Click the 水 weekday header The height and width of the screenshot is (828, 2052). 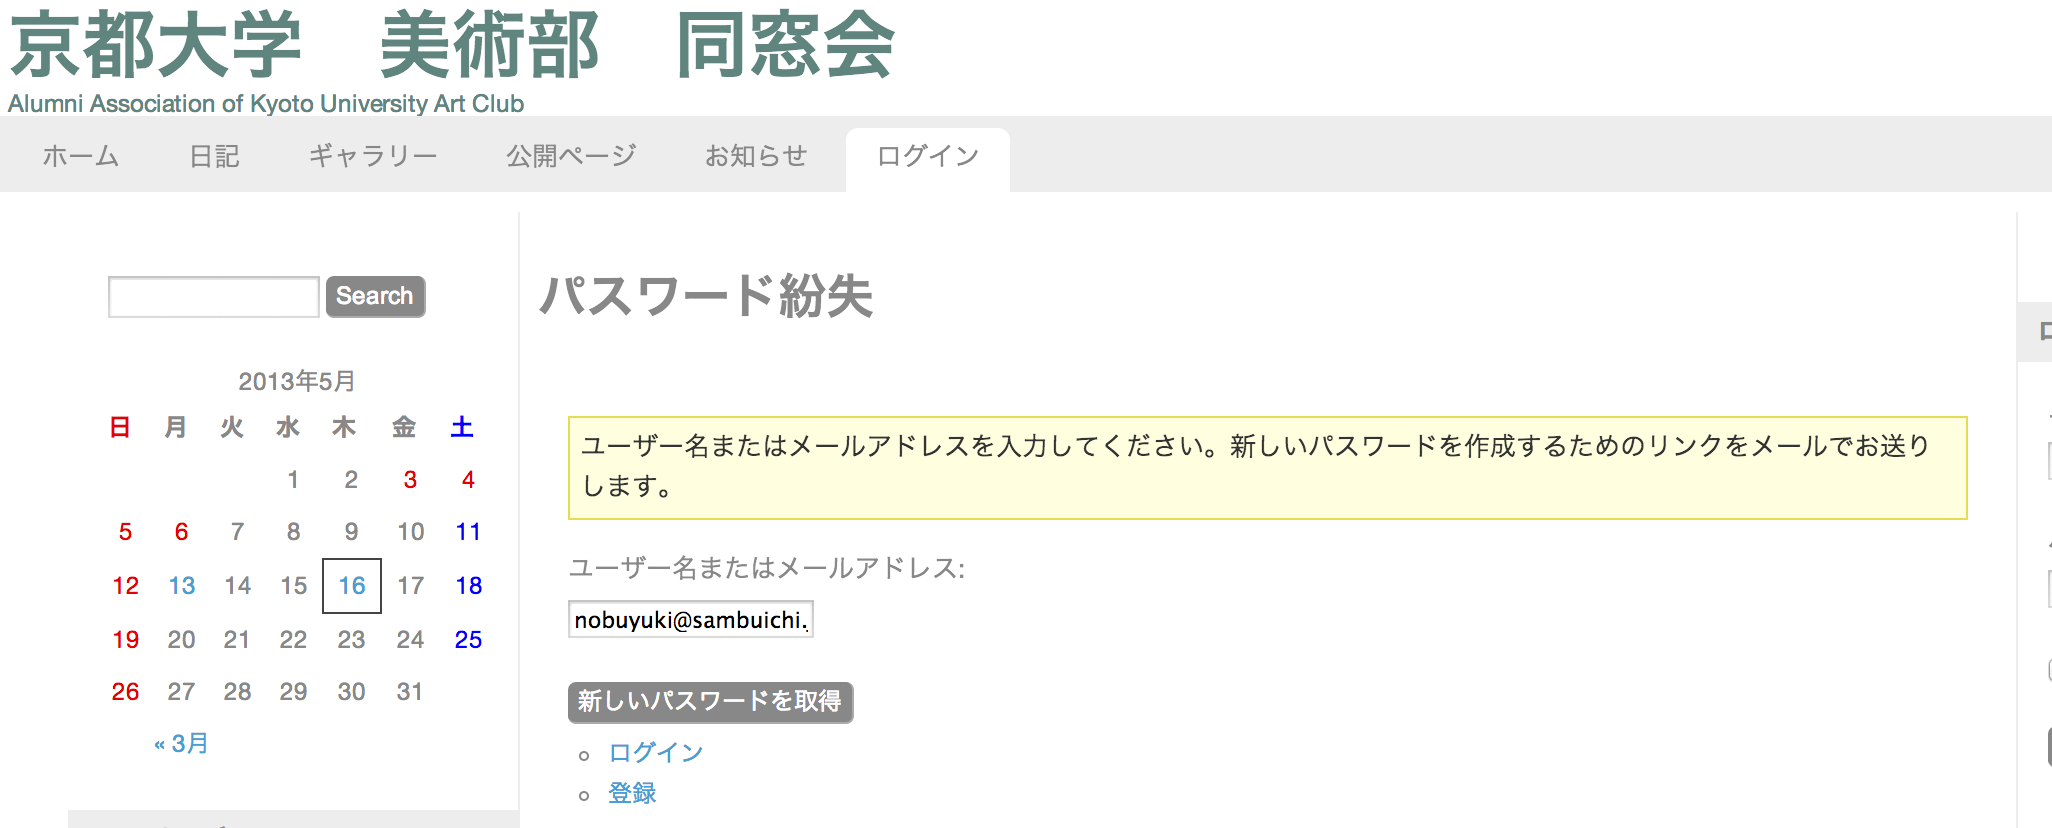(x=288, y=427)
